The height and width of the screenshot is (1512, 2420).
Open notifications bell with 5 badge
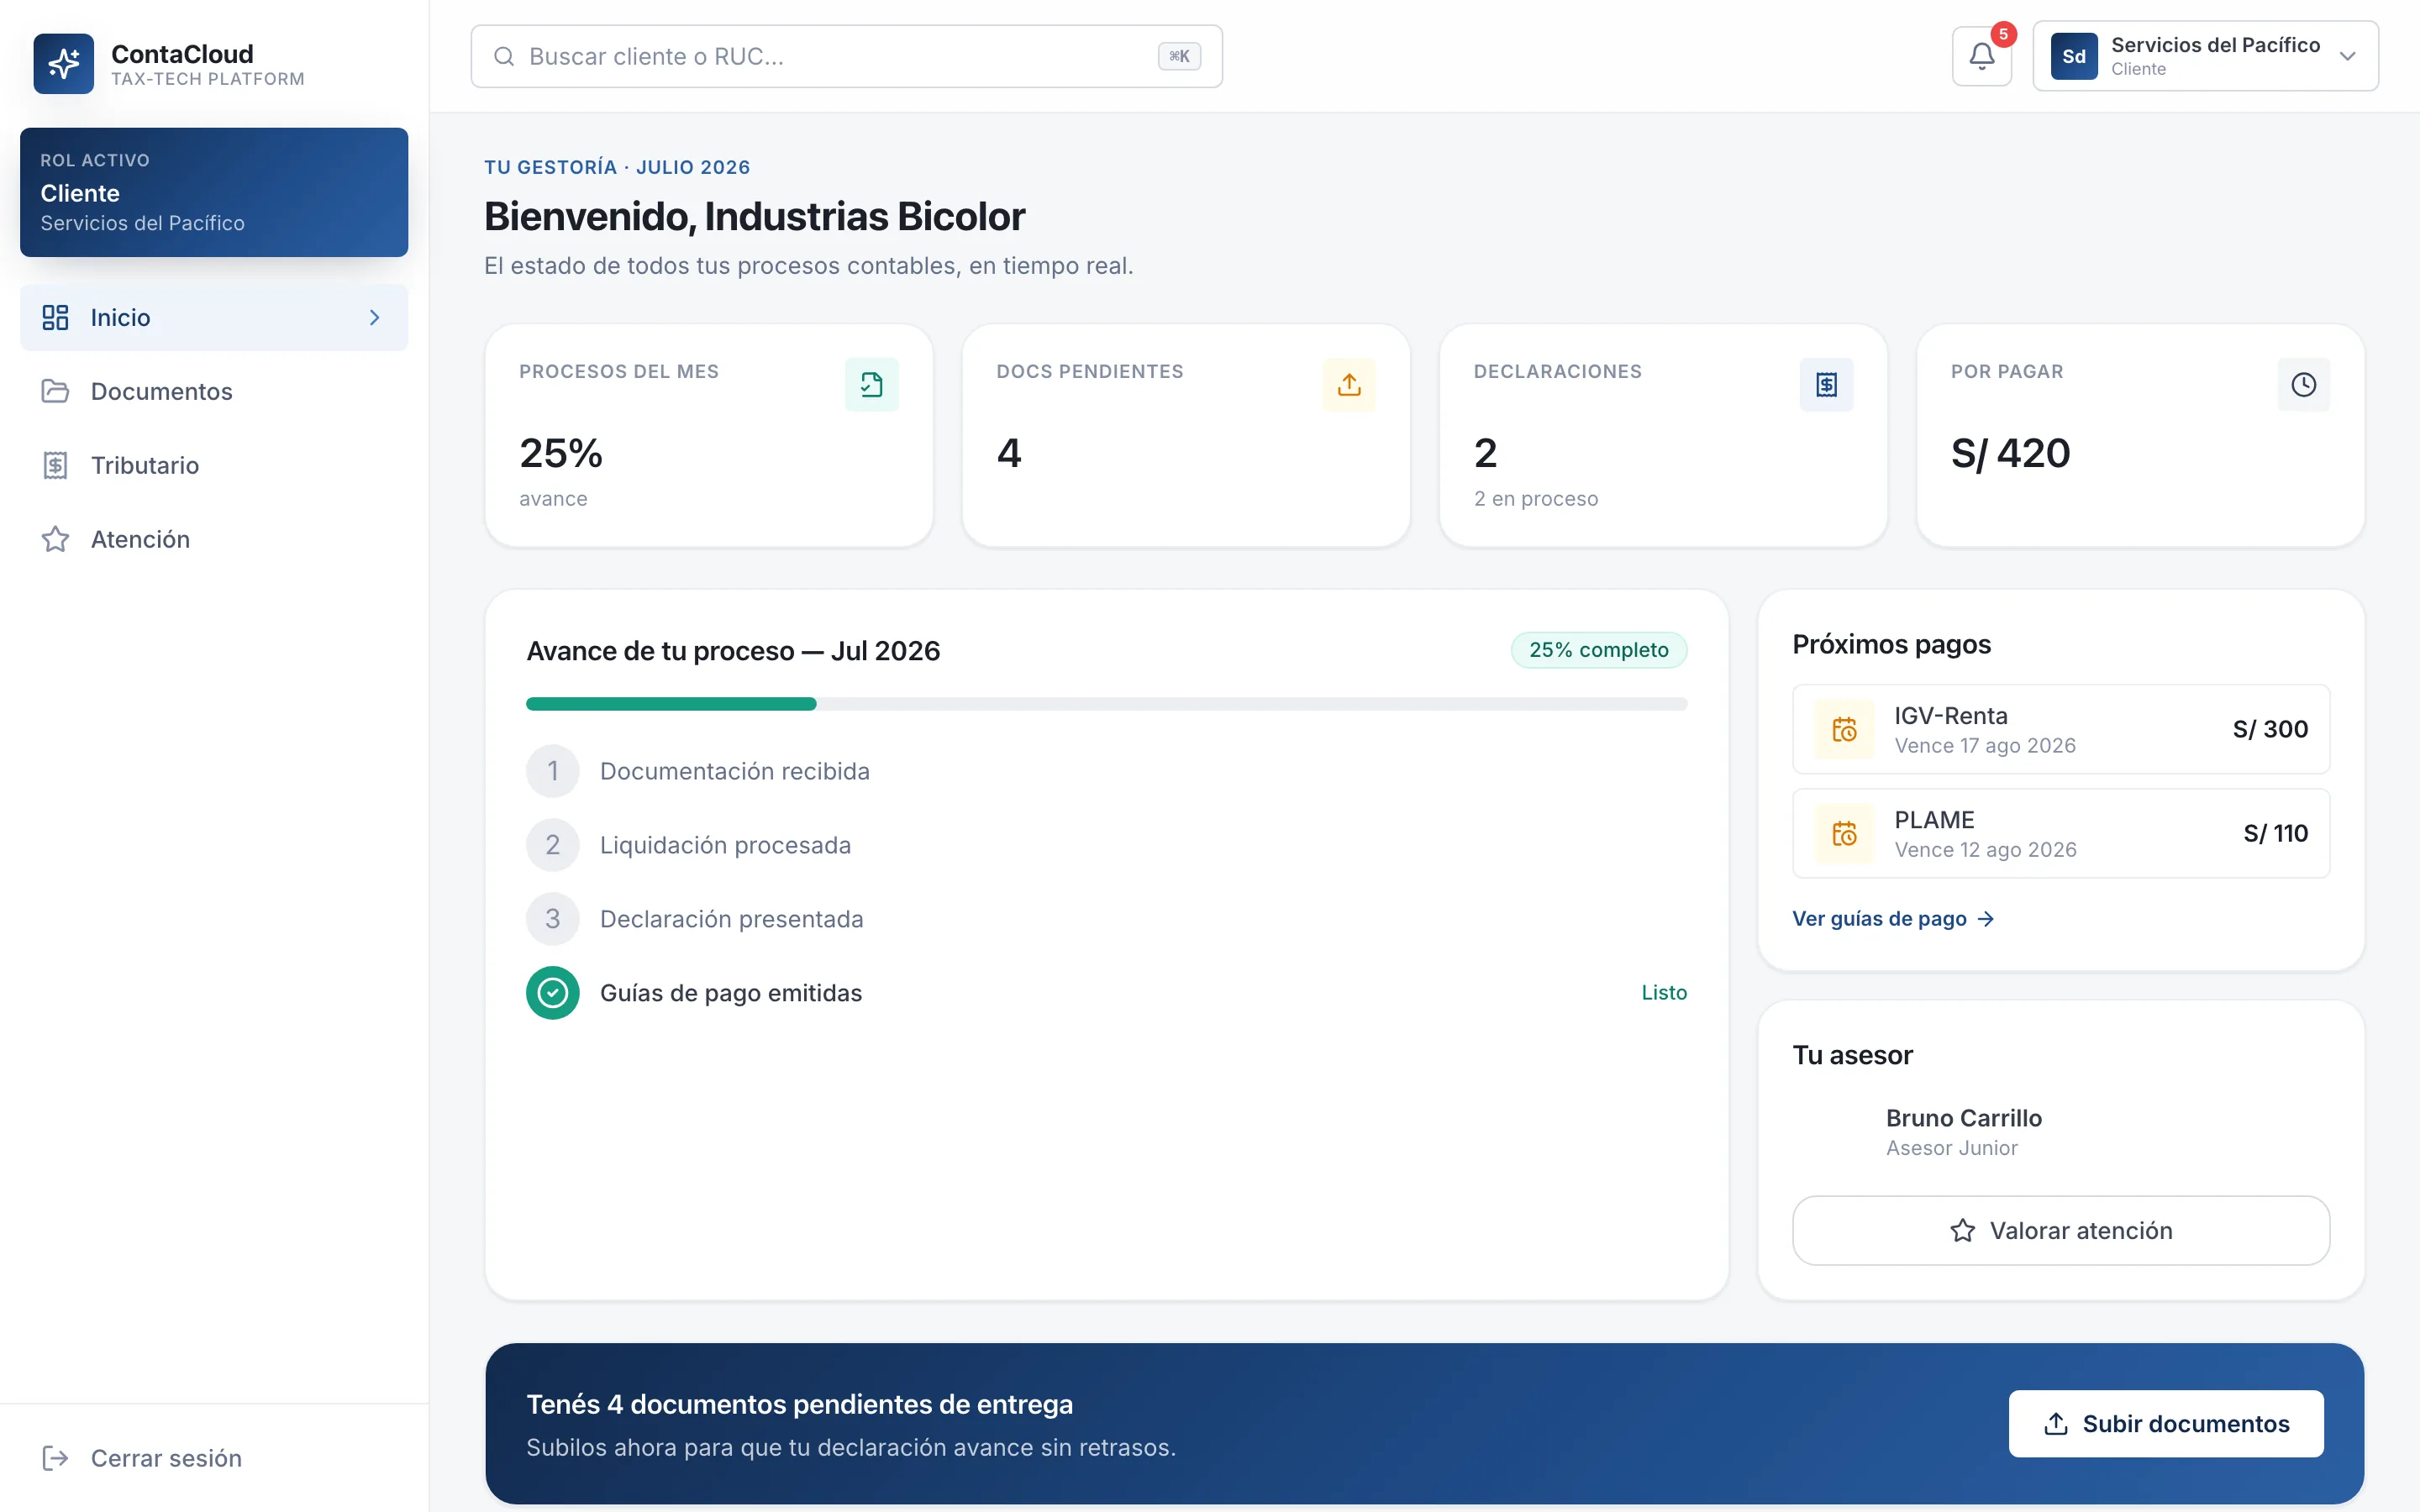(1982, 56)
